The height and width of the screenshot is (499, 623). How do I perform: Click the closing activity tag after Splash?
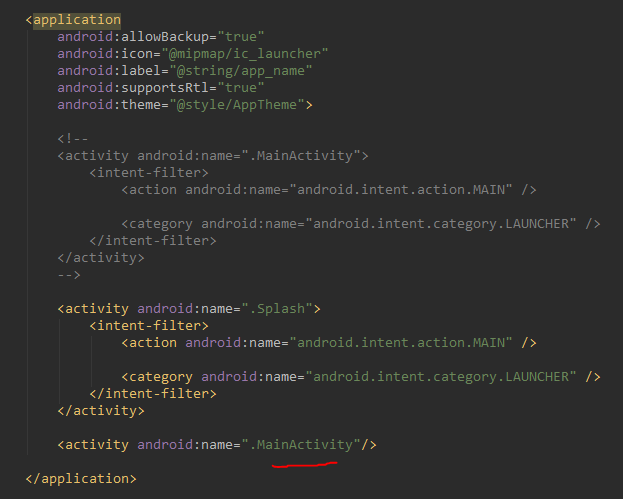[101, 411]
